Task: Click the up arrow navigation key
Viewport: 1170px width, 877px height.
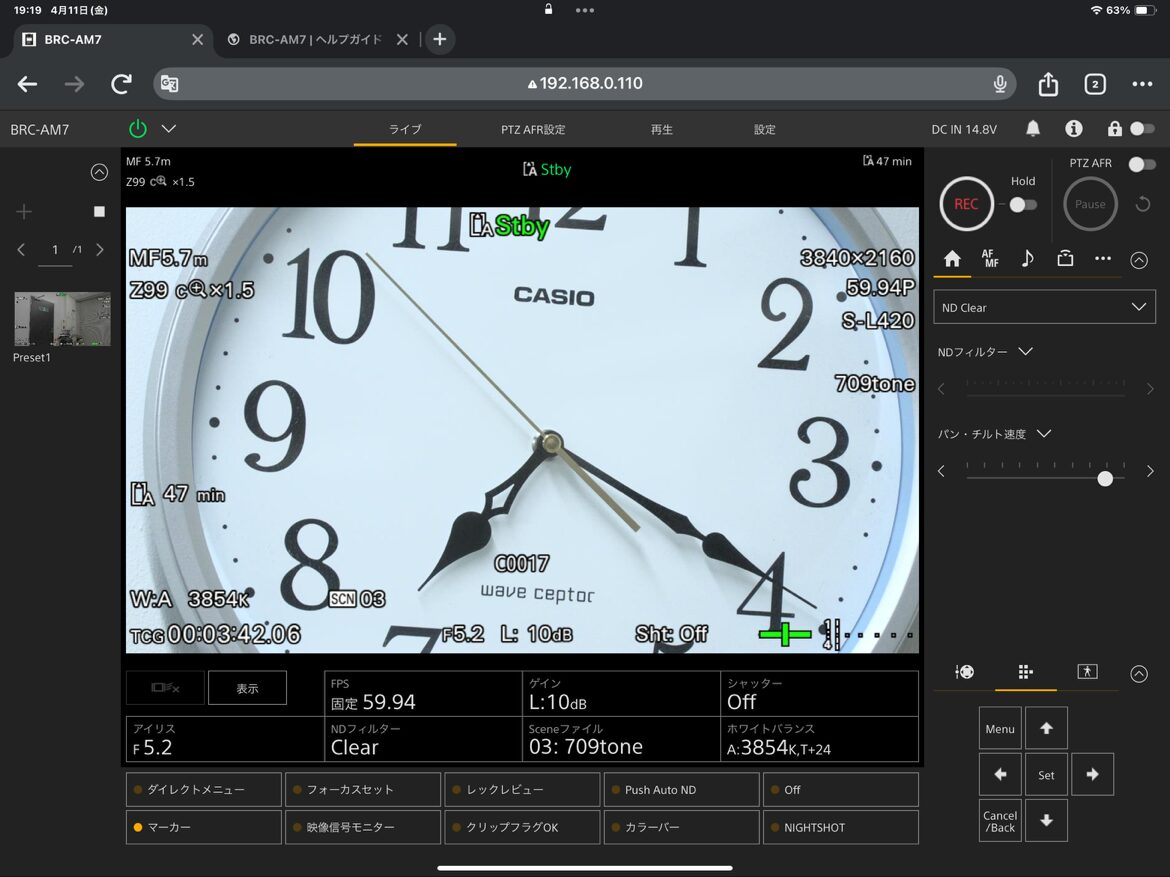Action: [1046, 728]
